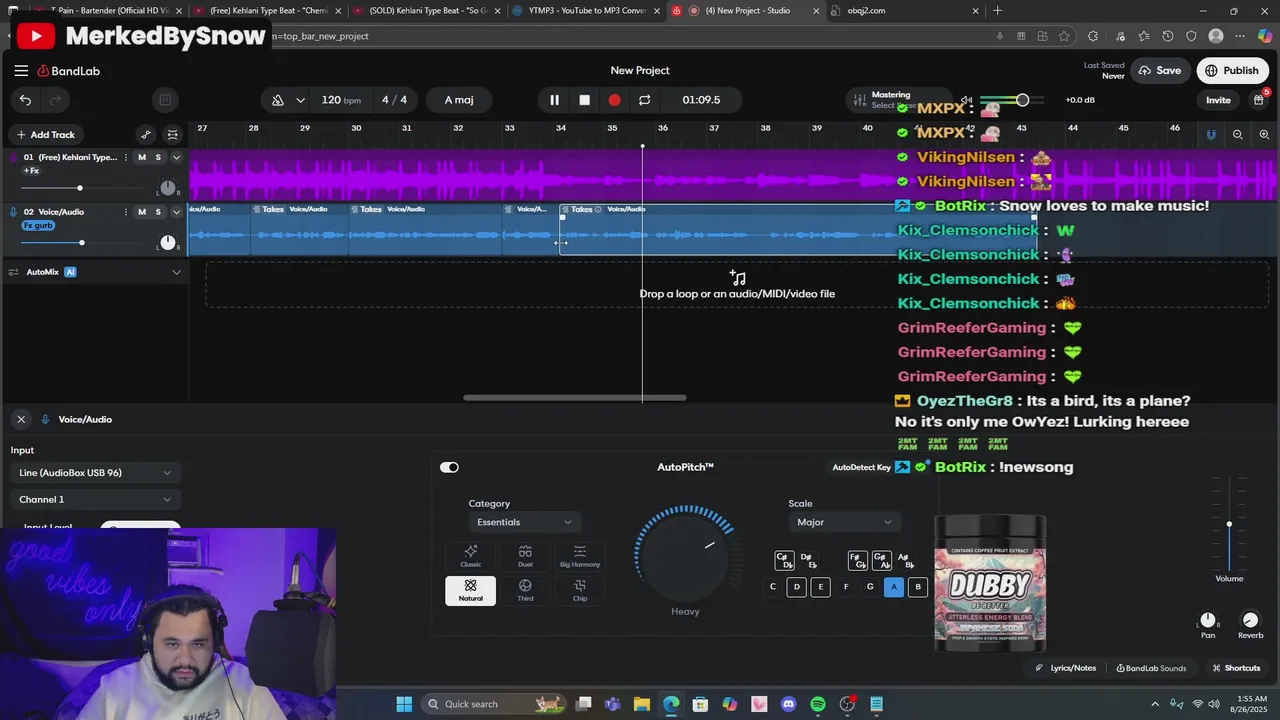Toggle loop cycle mode
The image size is (1280, 720).
[644, 100]
